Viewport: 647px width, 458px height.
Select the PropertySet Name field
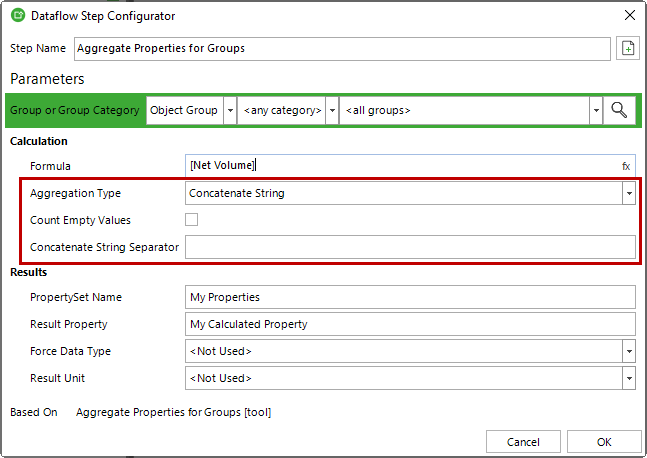410,297
